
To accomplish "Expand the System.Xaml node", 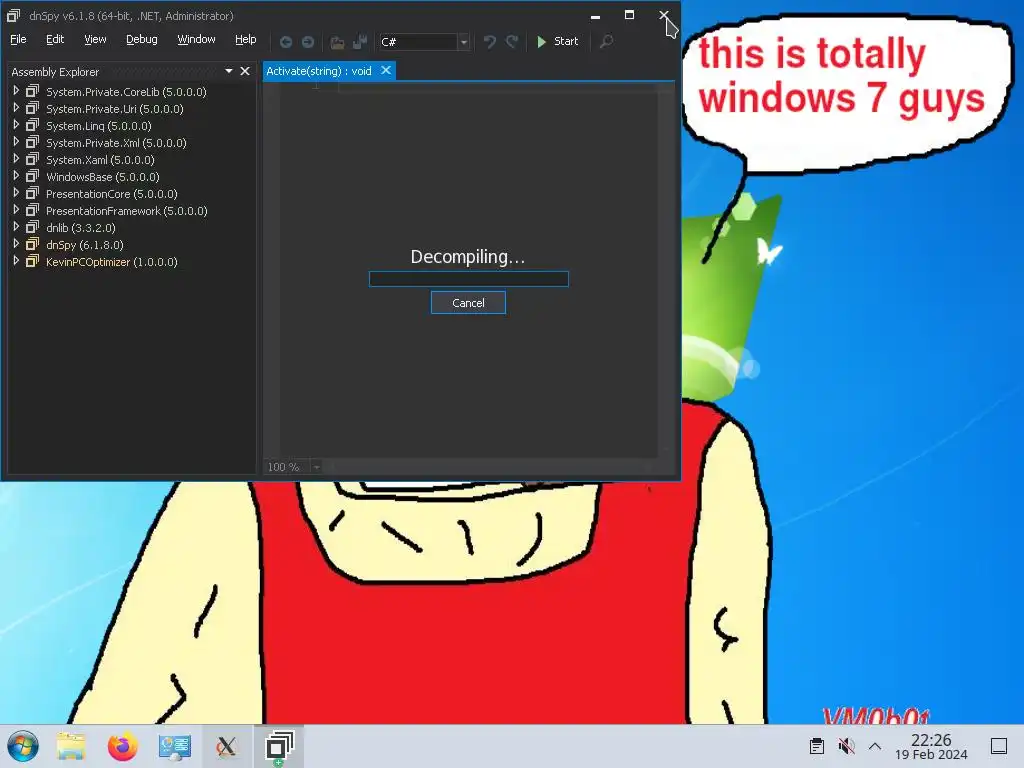I will [16, 159].
